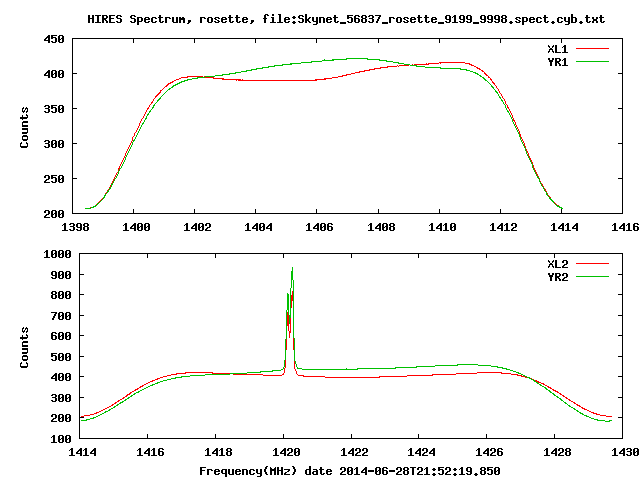640x480 pixels.
Task: Click the 1420 frequency tick label
Action: [x=286, y=452]
